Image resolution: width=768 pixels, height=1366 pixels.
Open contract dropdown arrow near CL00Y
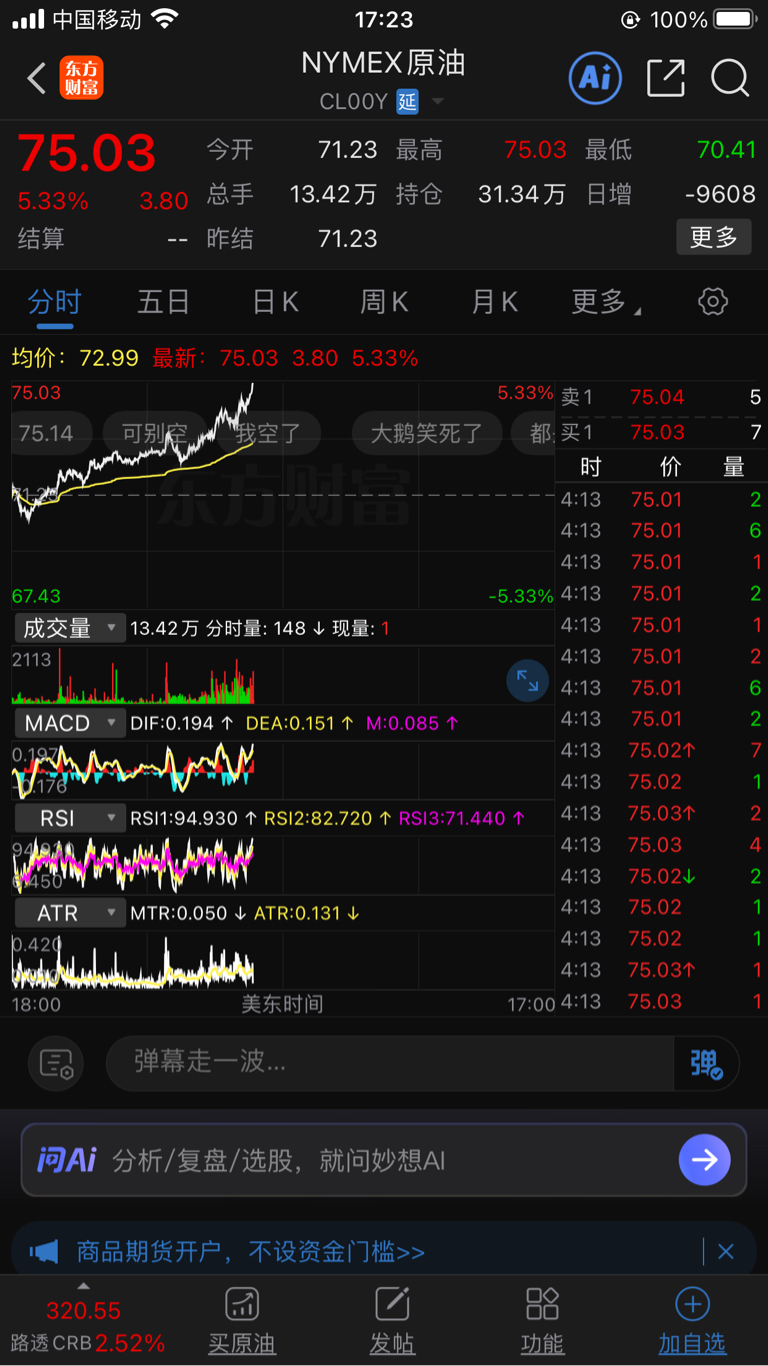437,102
